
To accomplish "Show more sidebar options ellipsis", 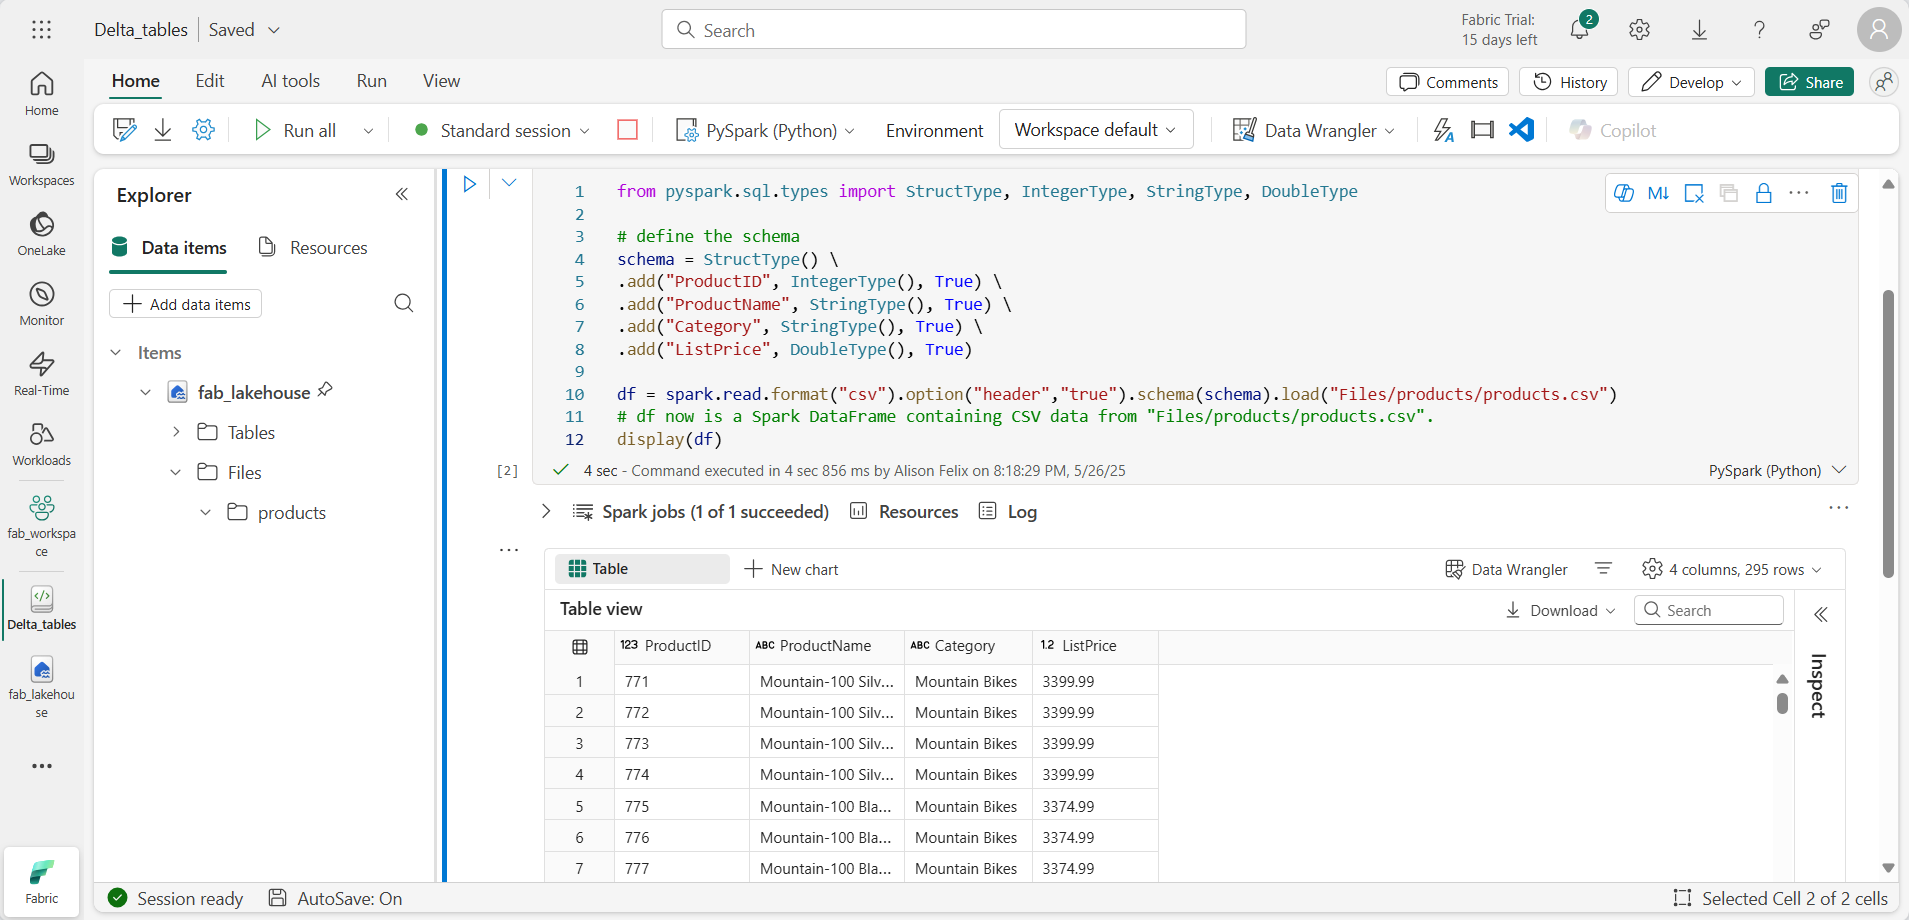I will [41, 766].
